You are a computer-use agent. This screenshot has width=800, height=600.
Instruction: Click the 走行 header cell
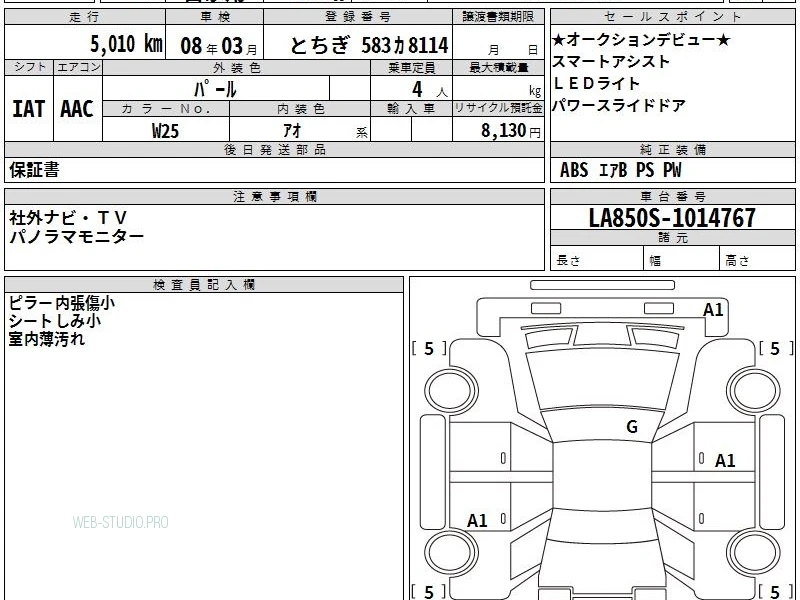point(85,17)
